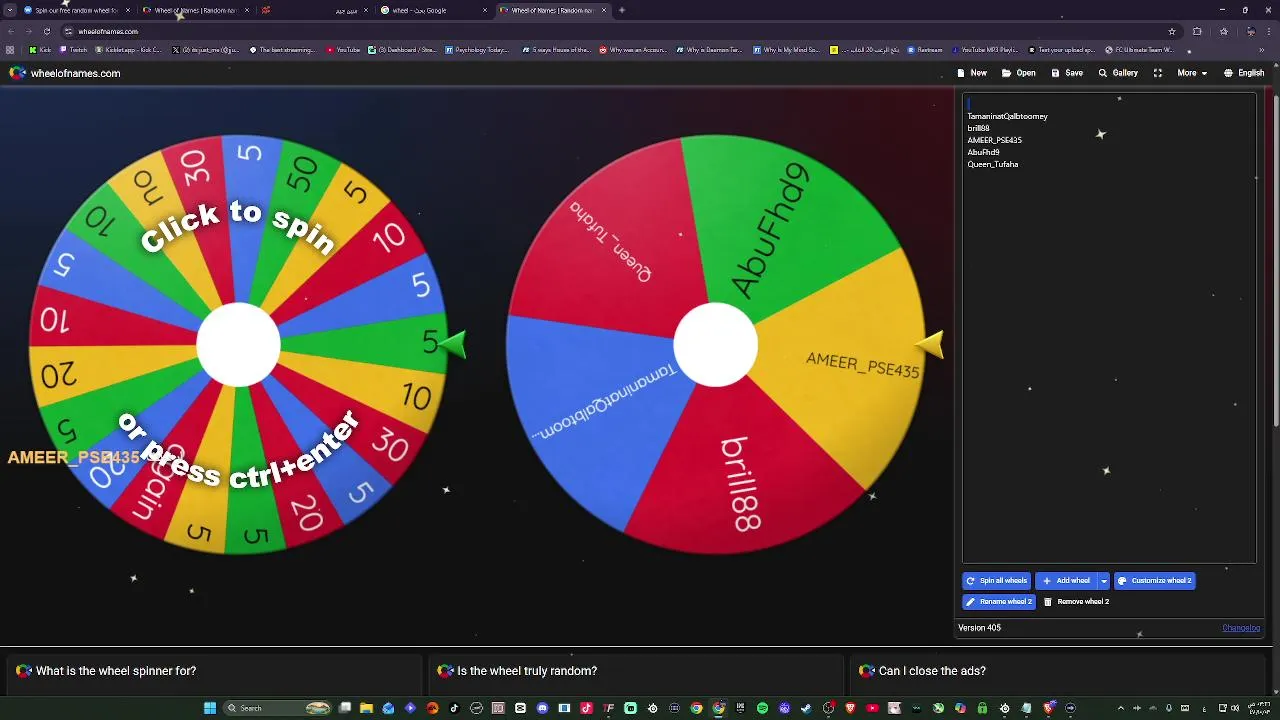Show hidden system tray icons chevron
The width and height of the screenshot is (1280, 720).
tap(1120, 708)
